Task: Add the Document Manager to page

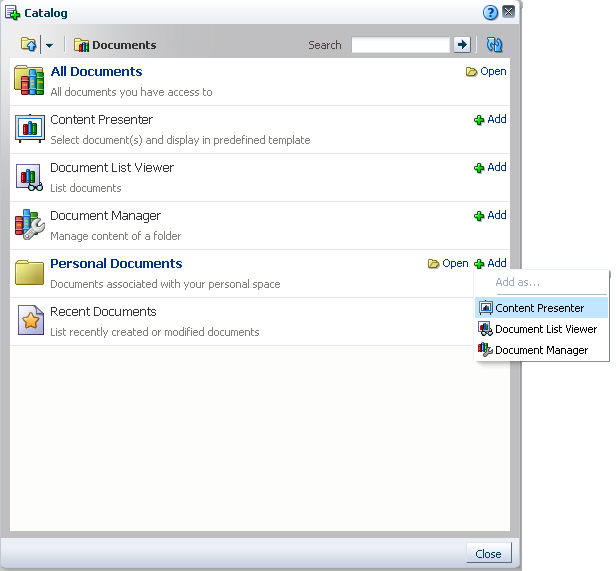Action: point(490,215)
